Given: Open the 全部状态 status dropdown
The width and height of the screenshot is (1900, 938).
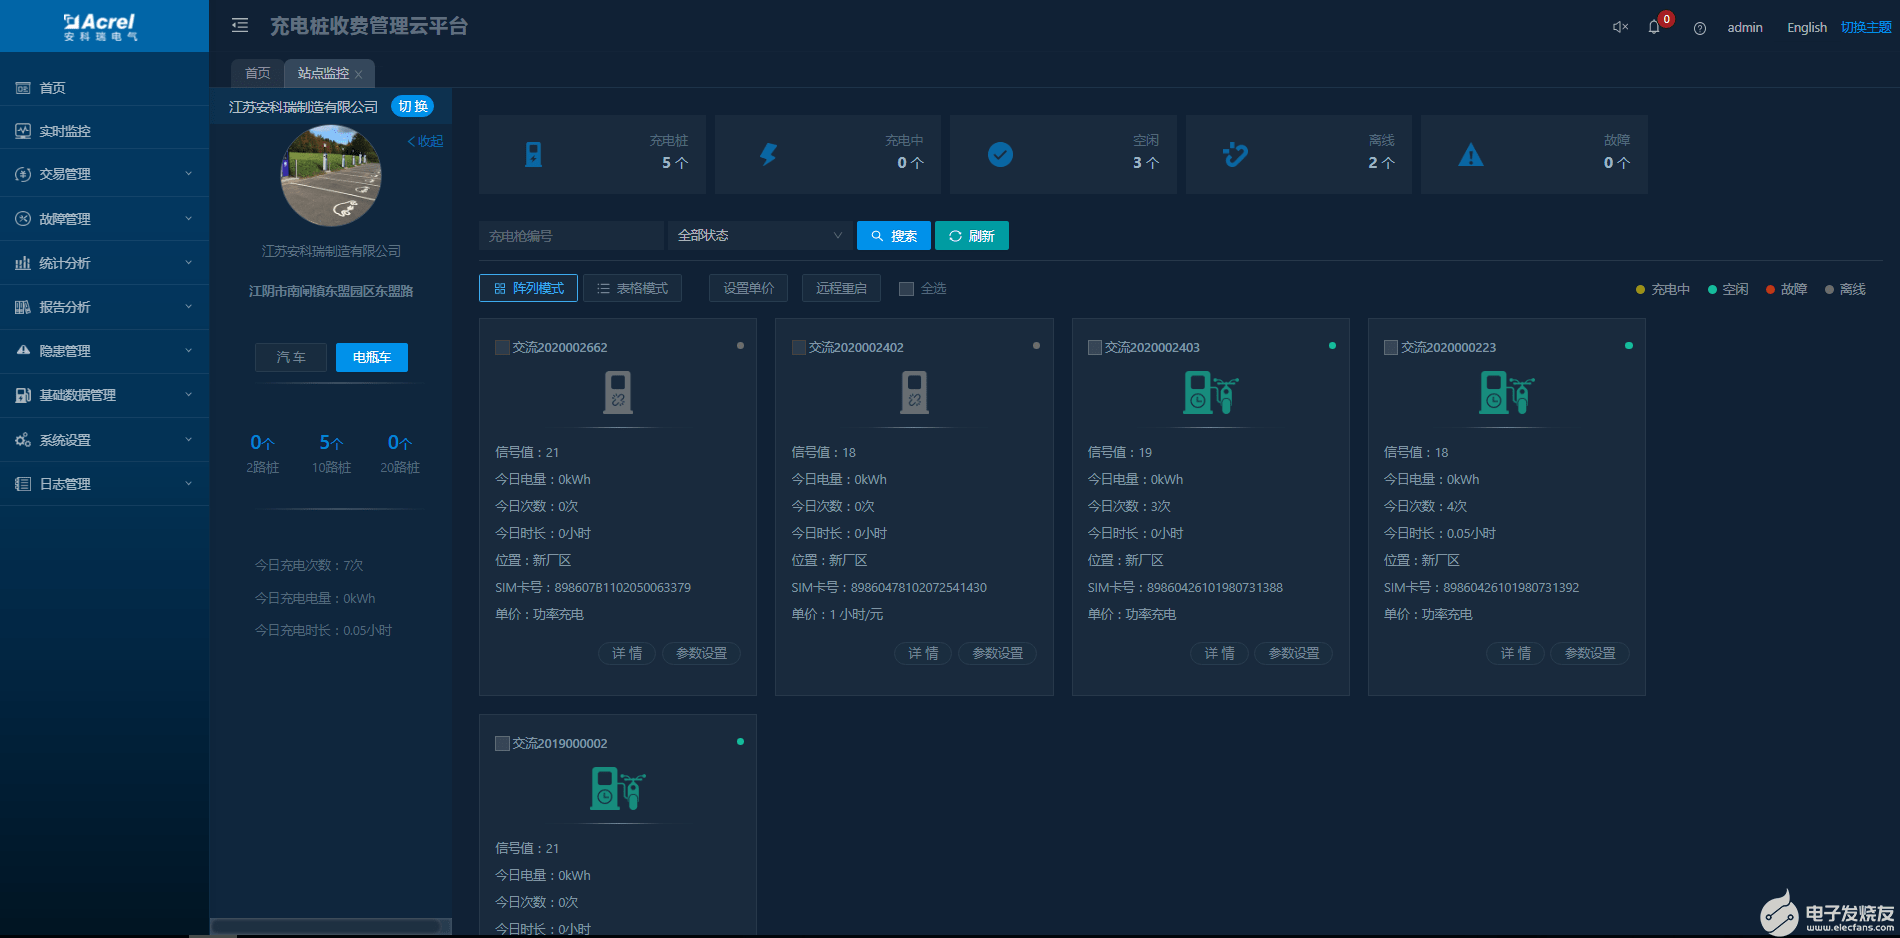Looking at the screenshot, I should point(760,235).
